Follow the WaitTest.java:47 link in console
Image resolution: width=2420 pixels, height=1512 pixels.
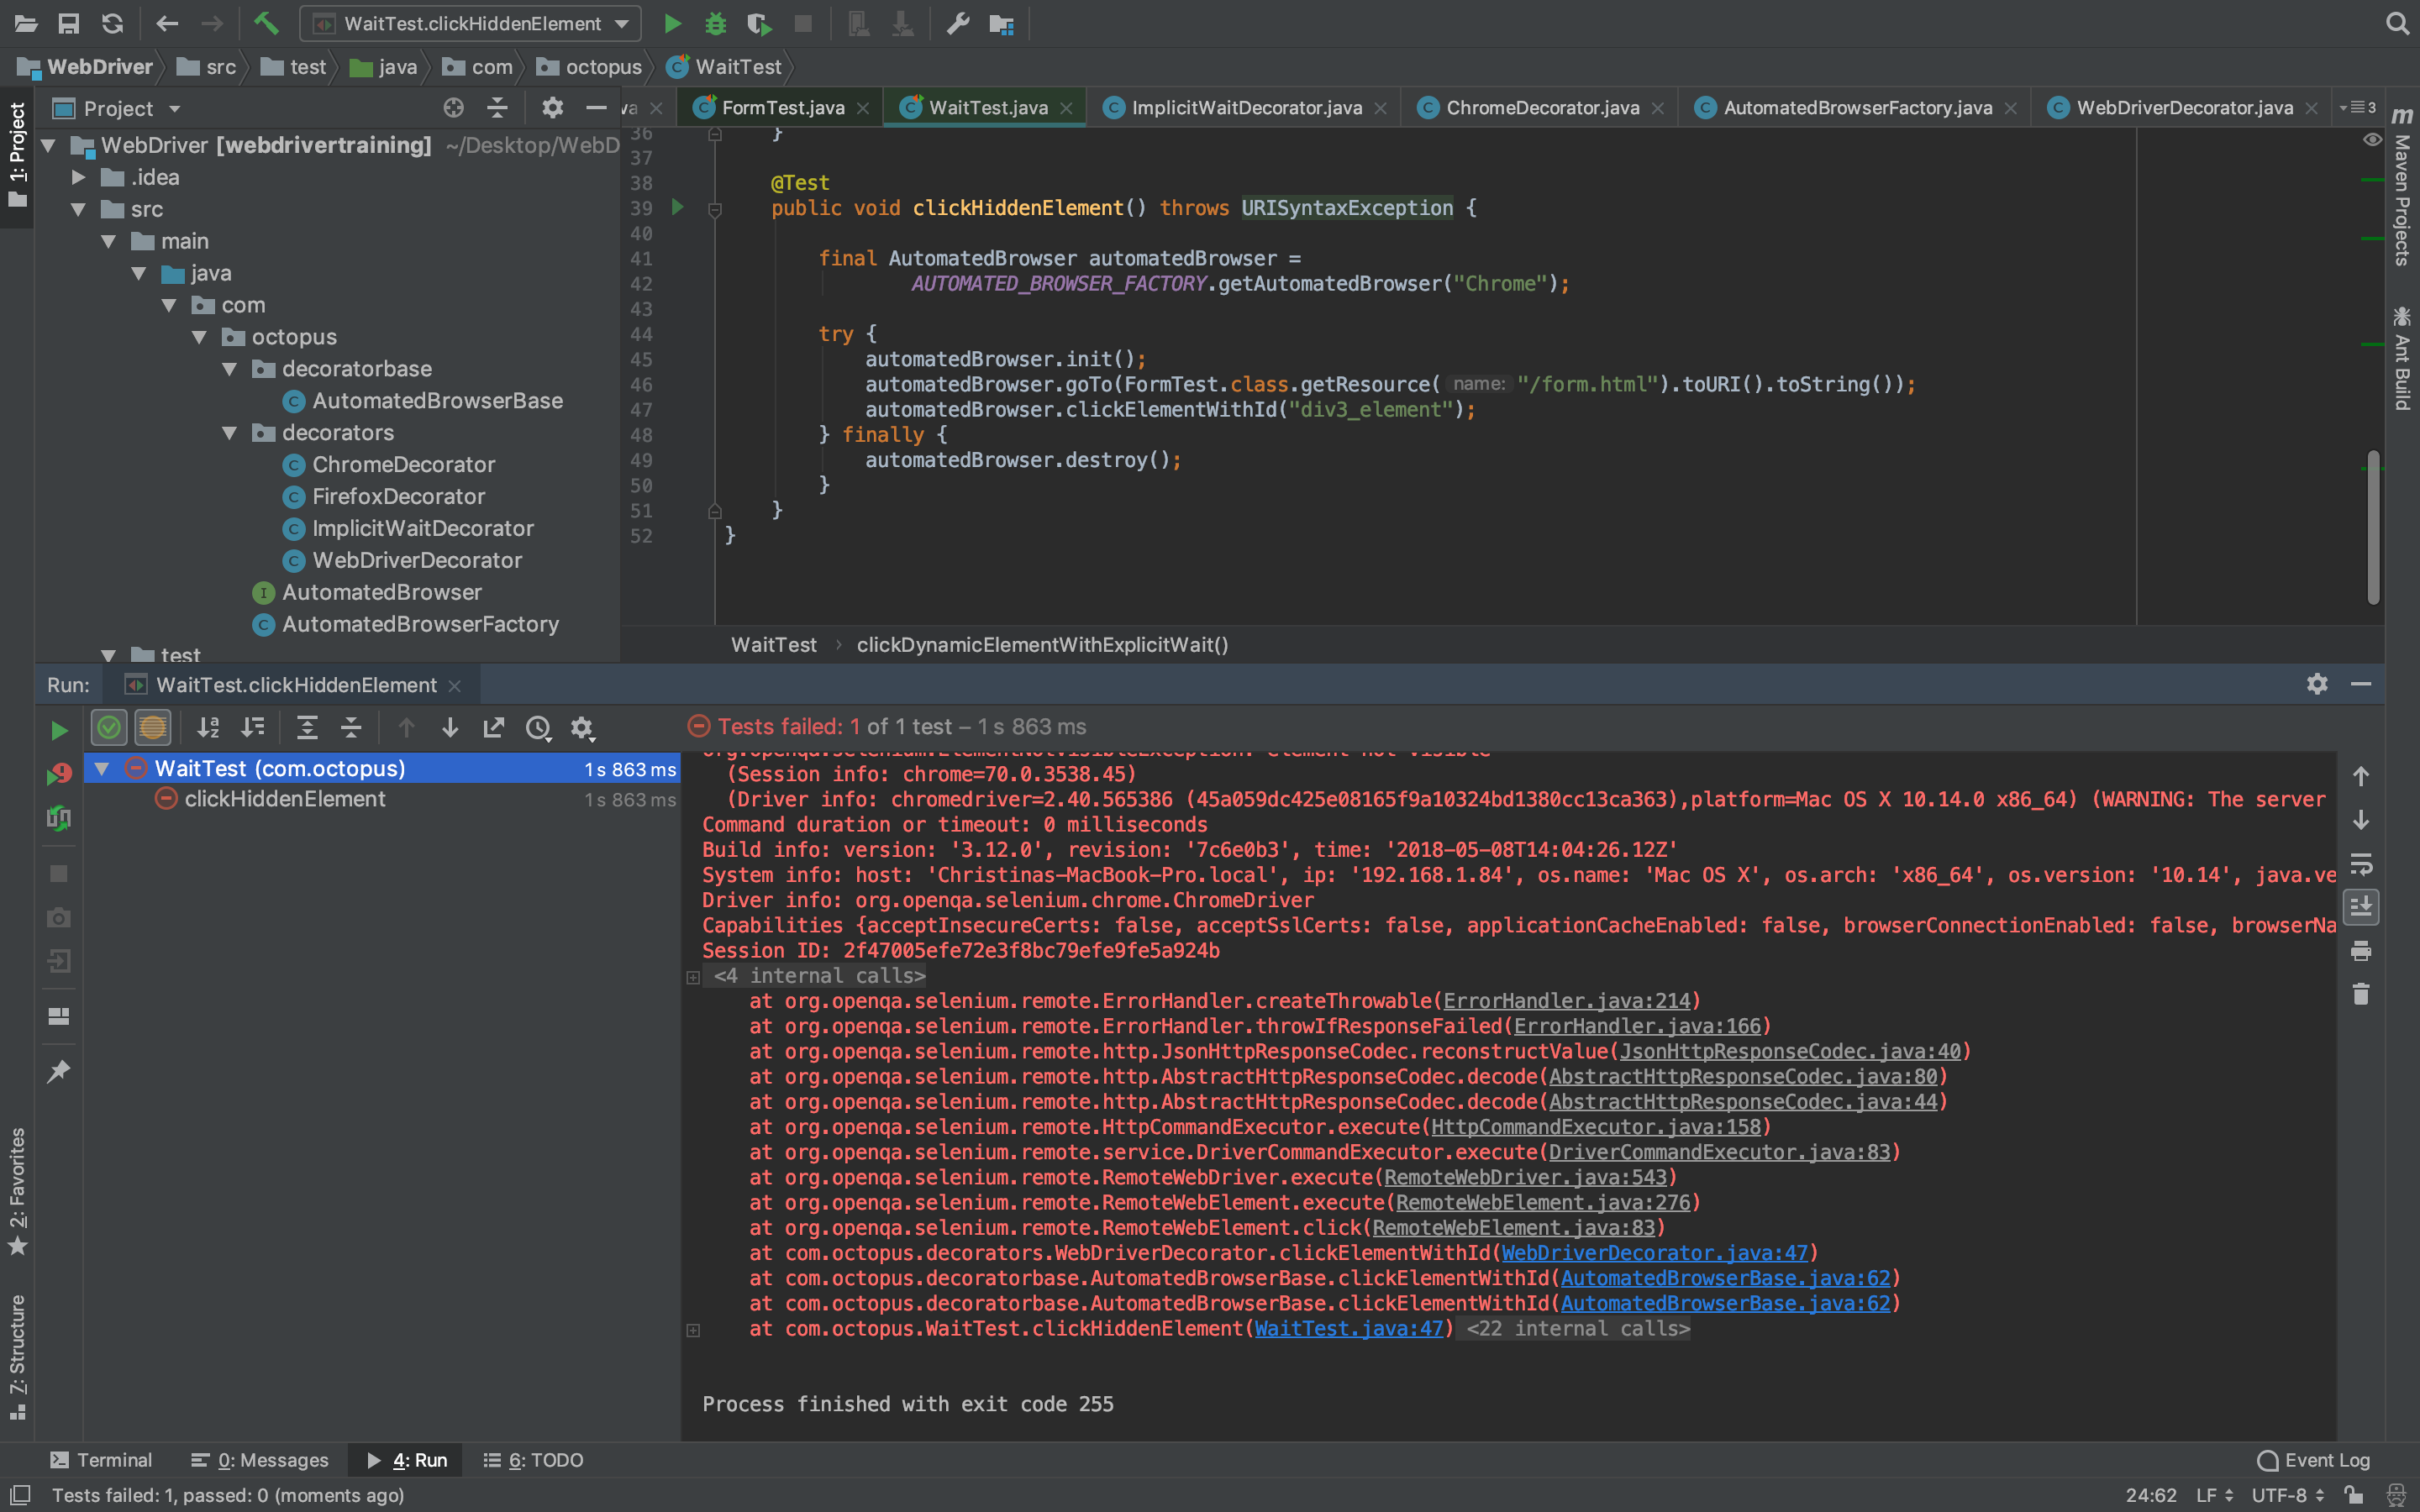(x=1348, y=1328)
